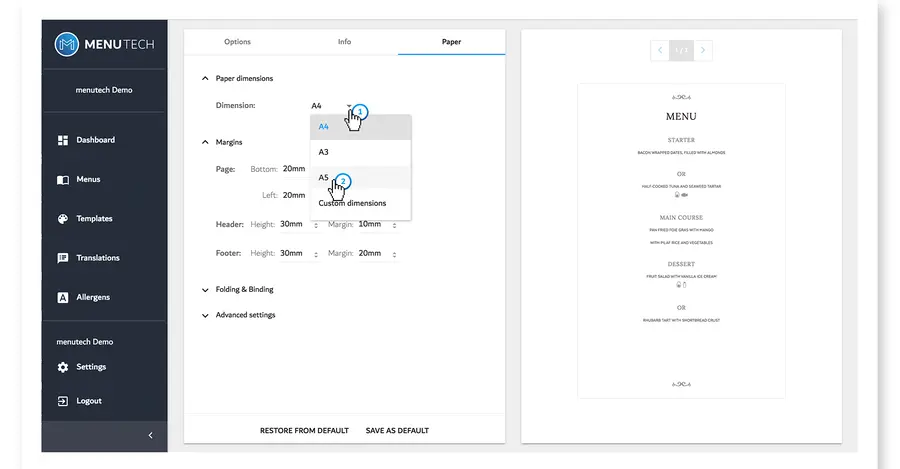900x469 pixels.
Task: Click the Logout arrow icon
Action: point(63,401)
